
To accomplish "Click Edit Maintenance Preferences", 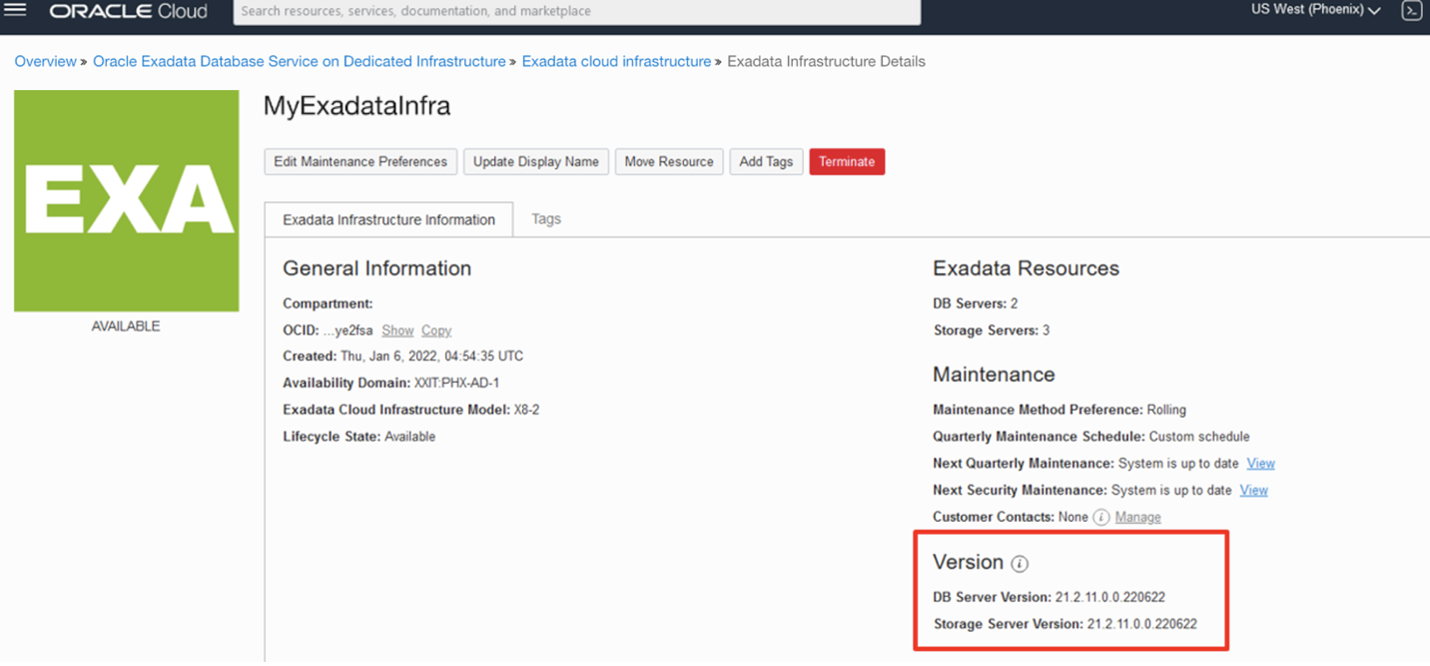I will point(360,161).
